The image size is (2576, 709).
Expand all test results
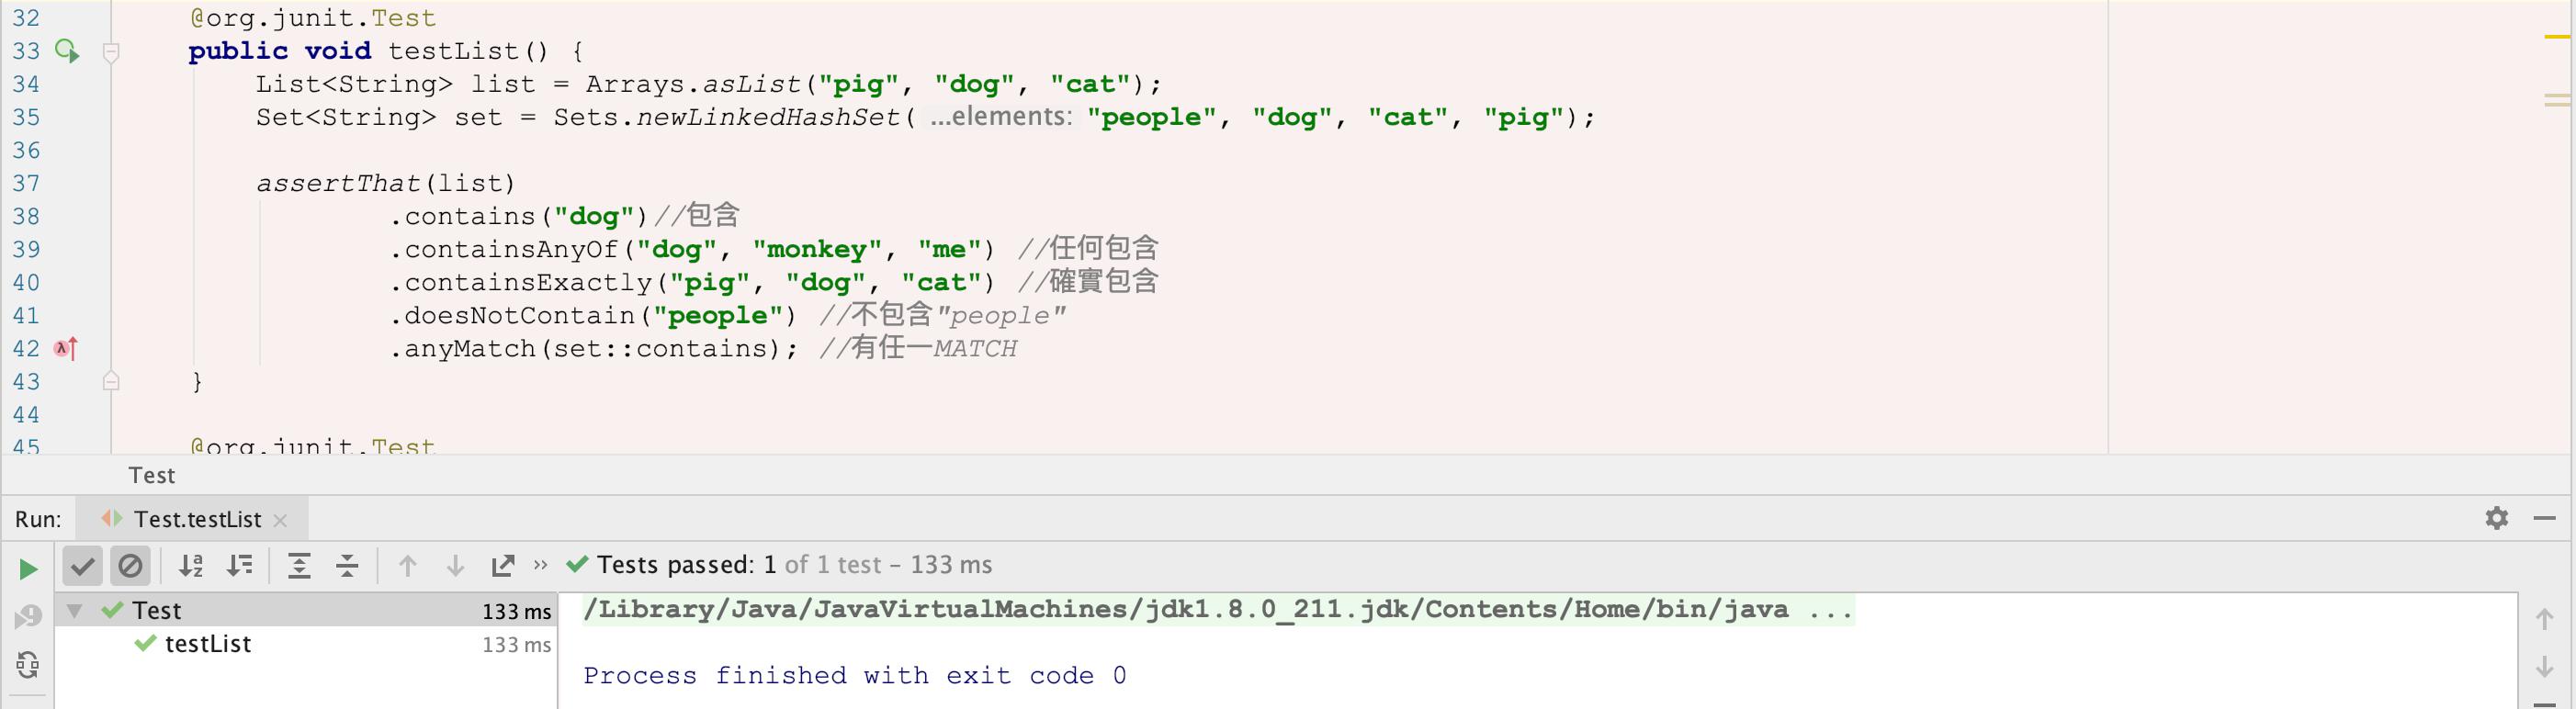tap(299, 565)
